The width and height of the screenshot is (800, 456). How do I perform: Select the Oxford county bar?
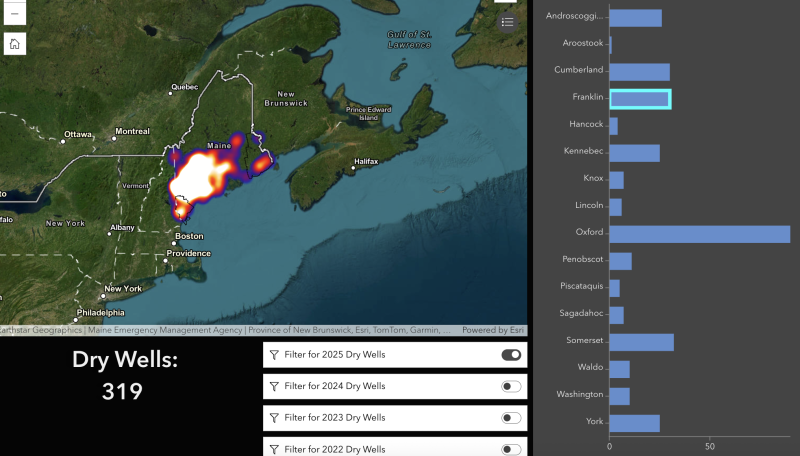pyautogui.click(x=699, y=234)
